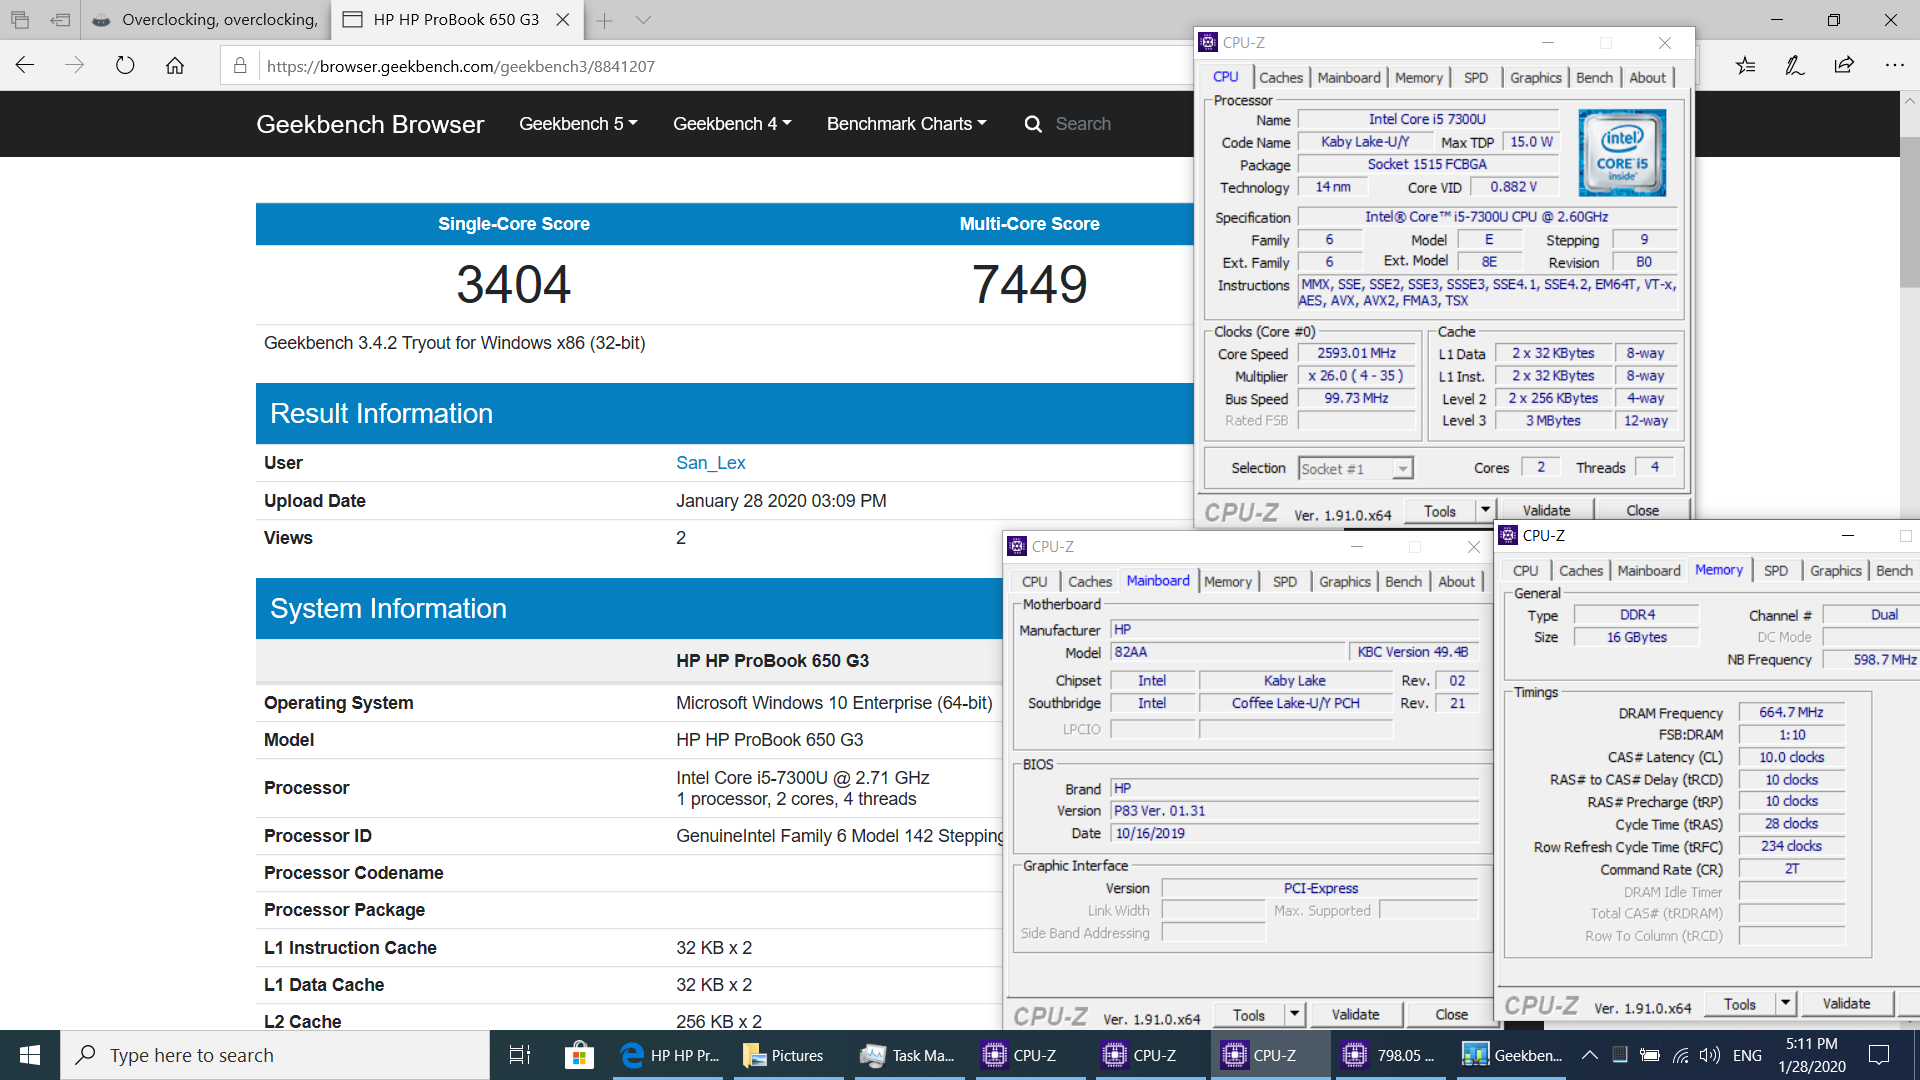Image resolution: width=1920 pixels, height=1080 pixels.
Task: Click the volume speaker tray icon
Action: click(1710, 1055)
